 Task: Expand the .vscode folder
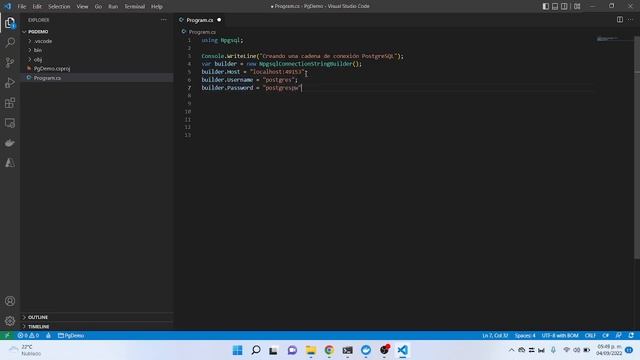(x=43, y=41)
